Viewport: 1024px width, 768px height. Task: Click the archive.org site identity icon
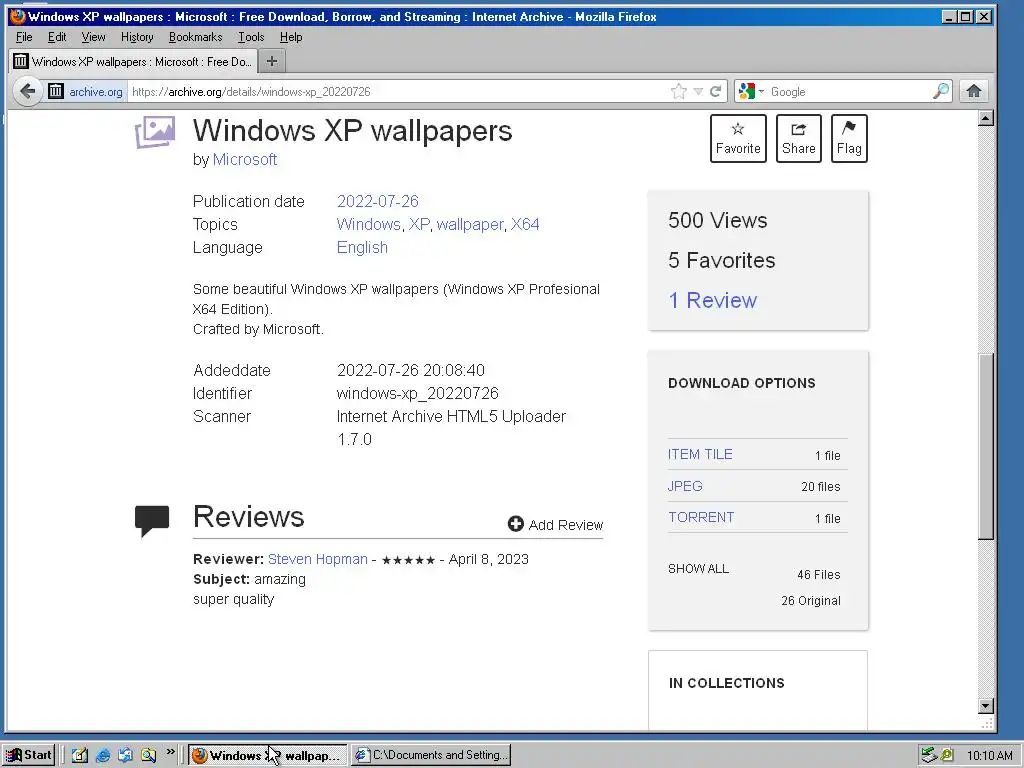[56, 91]
